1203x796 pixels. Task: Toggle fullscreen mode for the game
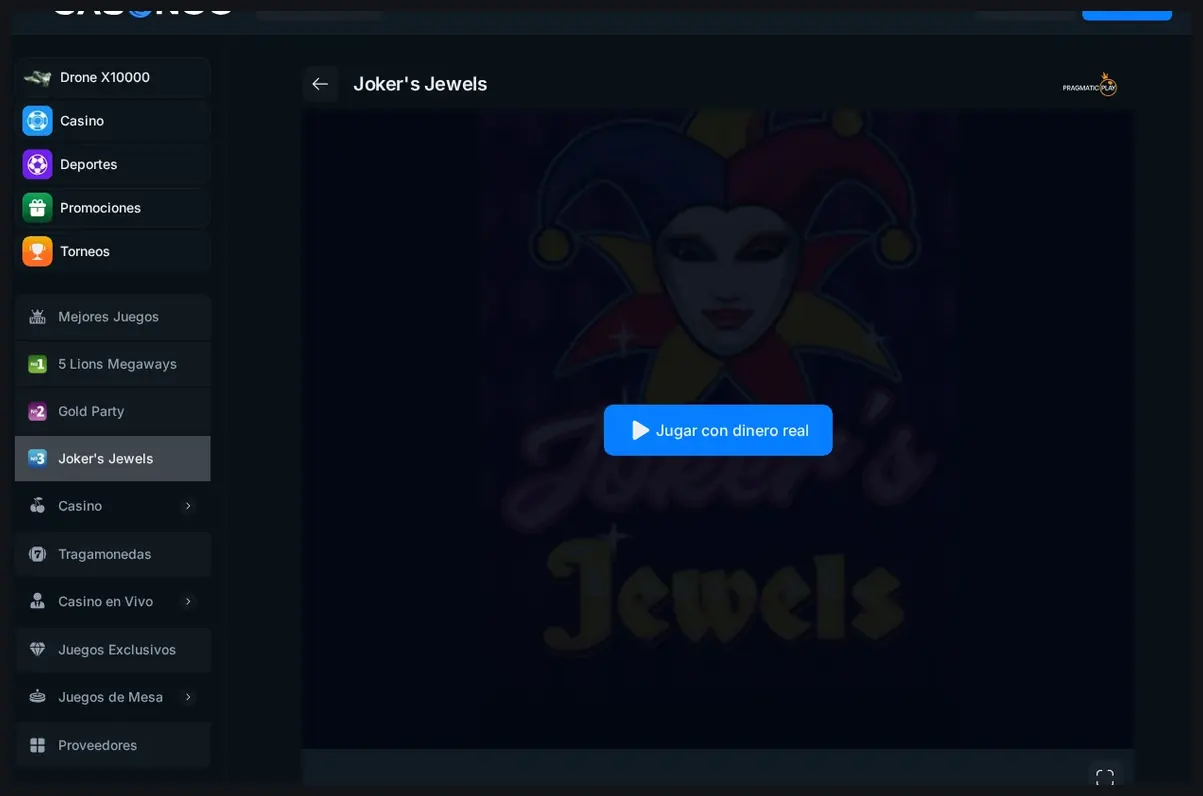pos(1105,777)
